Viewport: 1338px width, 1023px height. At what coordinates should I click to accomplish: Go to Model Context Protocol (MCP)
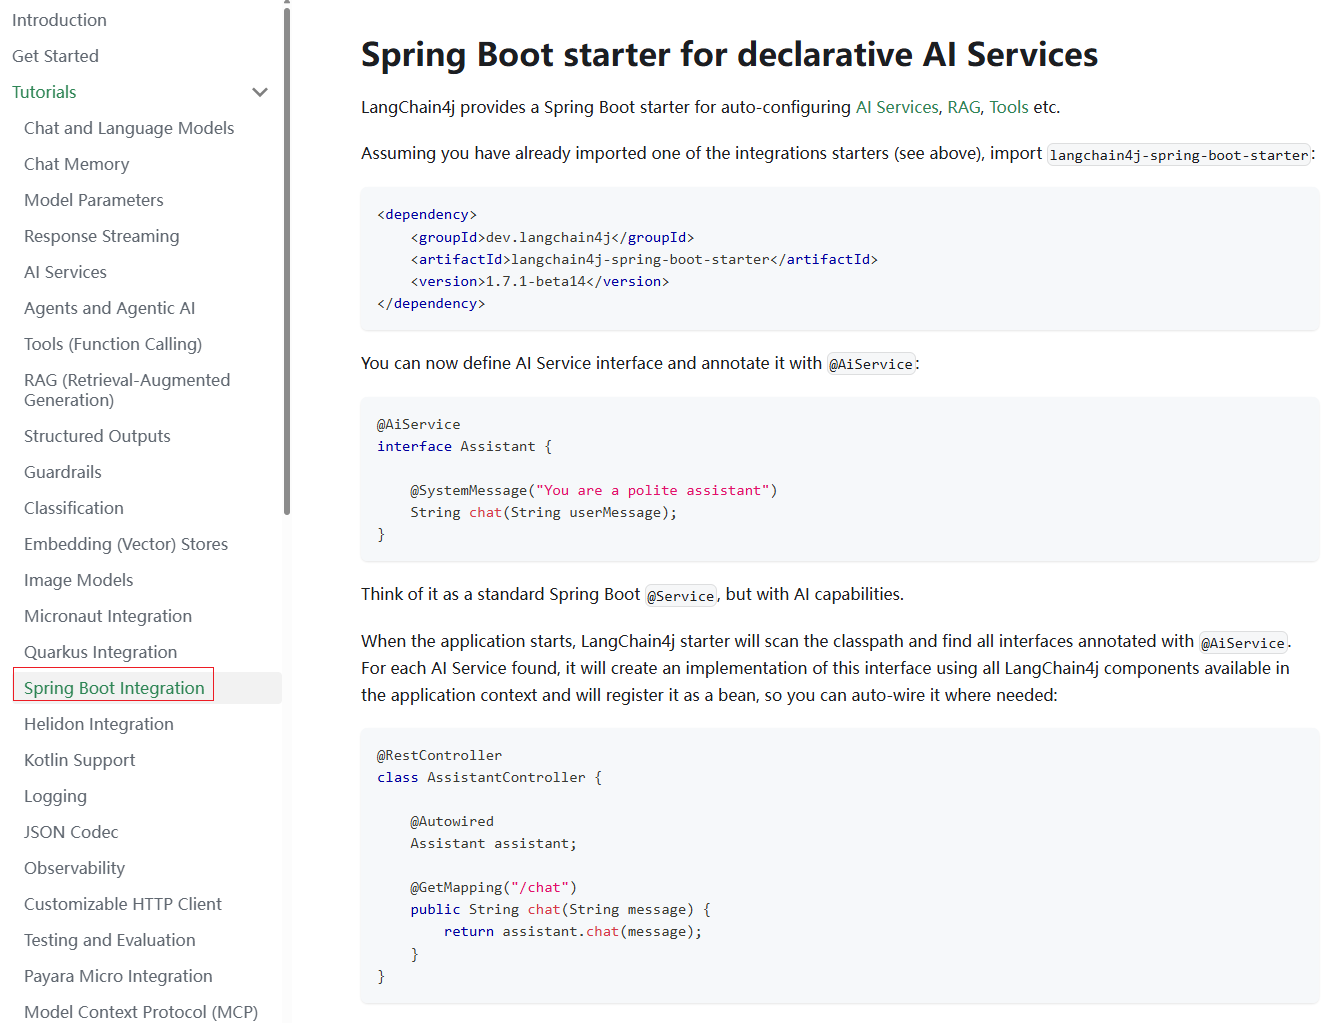[x=141, y=1011]
